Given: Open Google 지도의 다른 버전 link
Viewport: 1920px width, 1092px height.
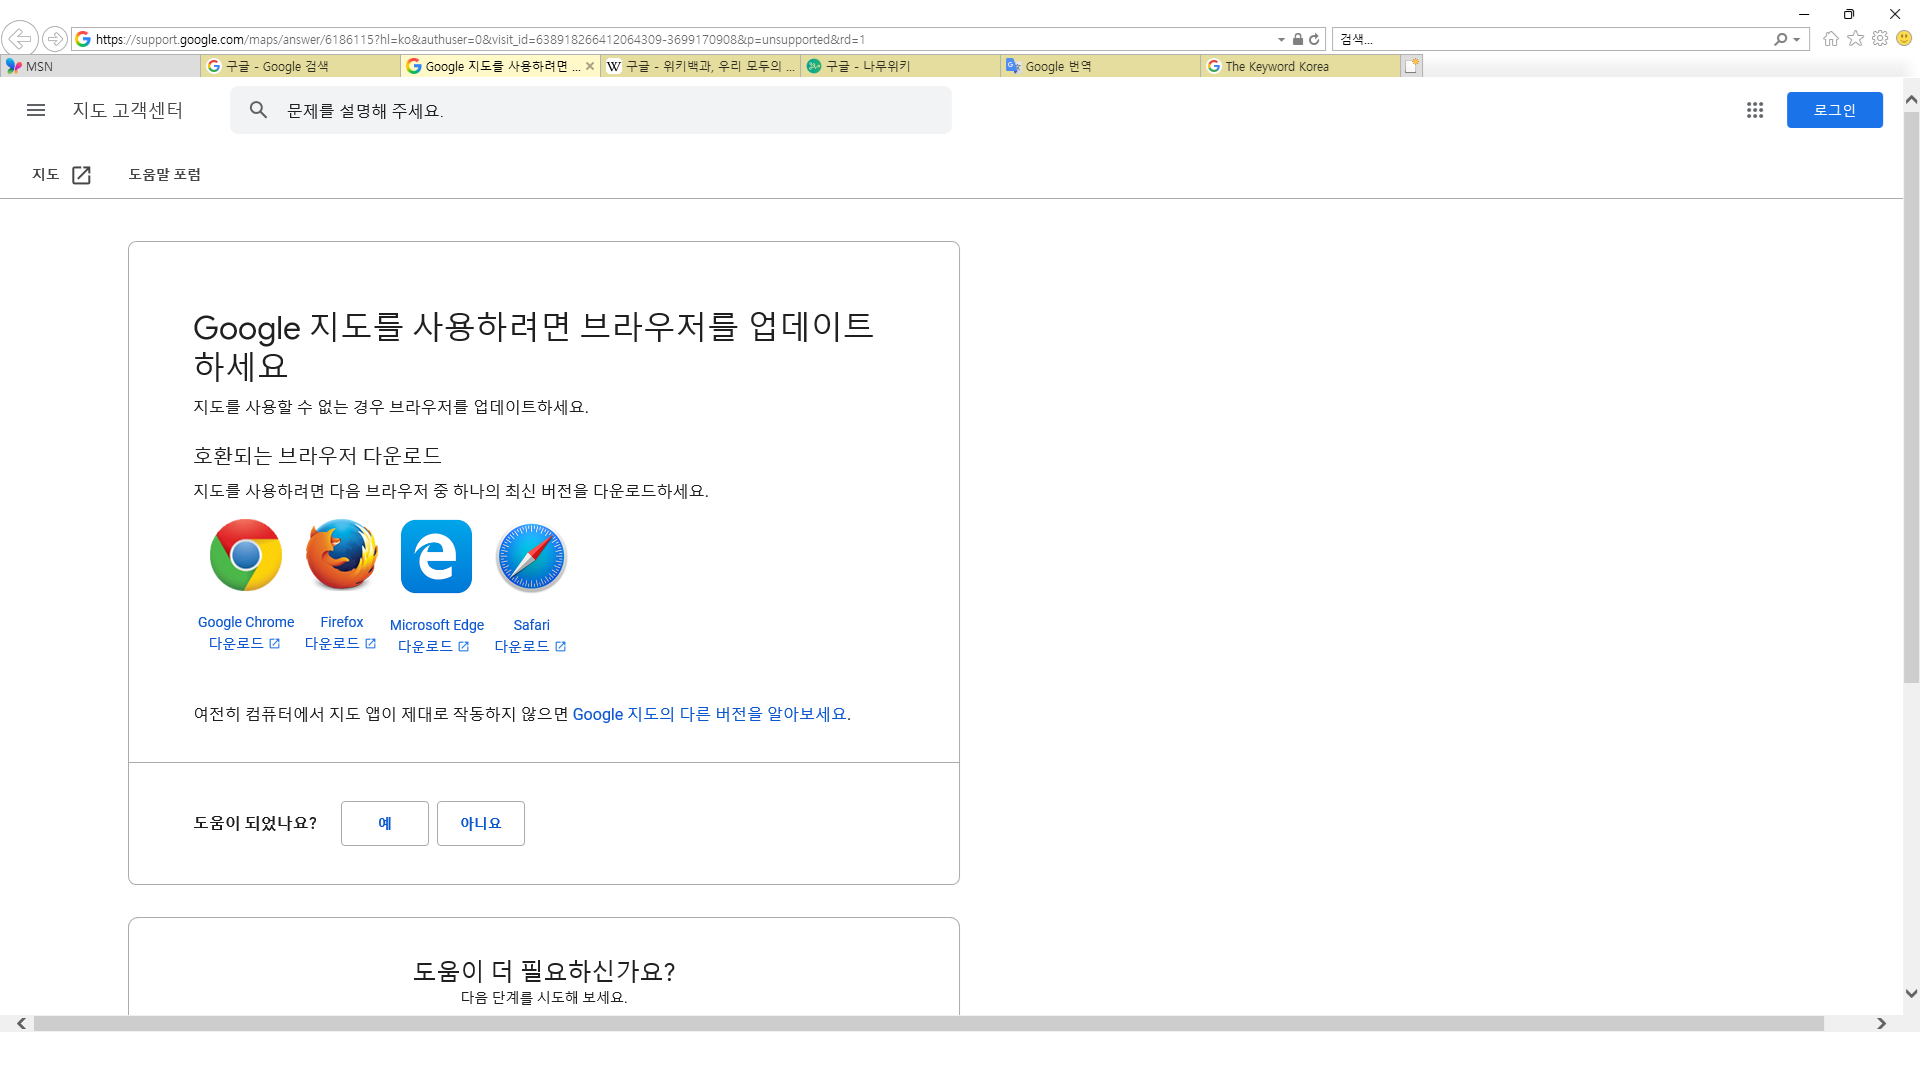Looking at the screenshot, I should 709,714.
